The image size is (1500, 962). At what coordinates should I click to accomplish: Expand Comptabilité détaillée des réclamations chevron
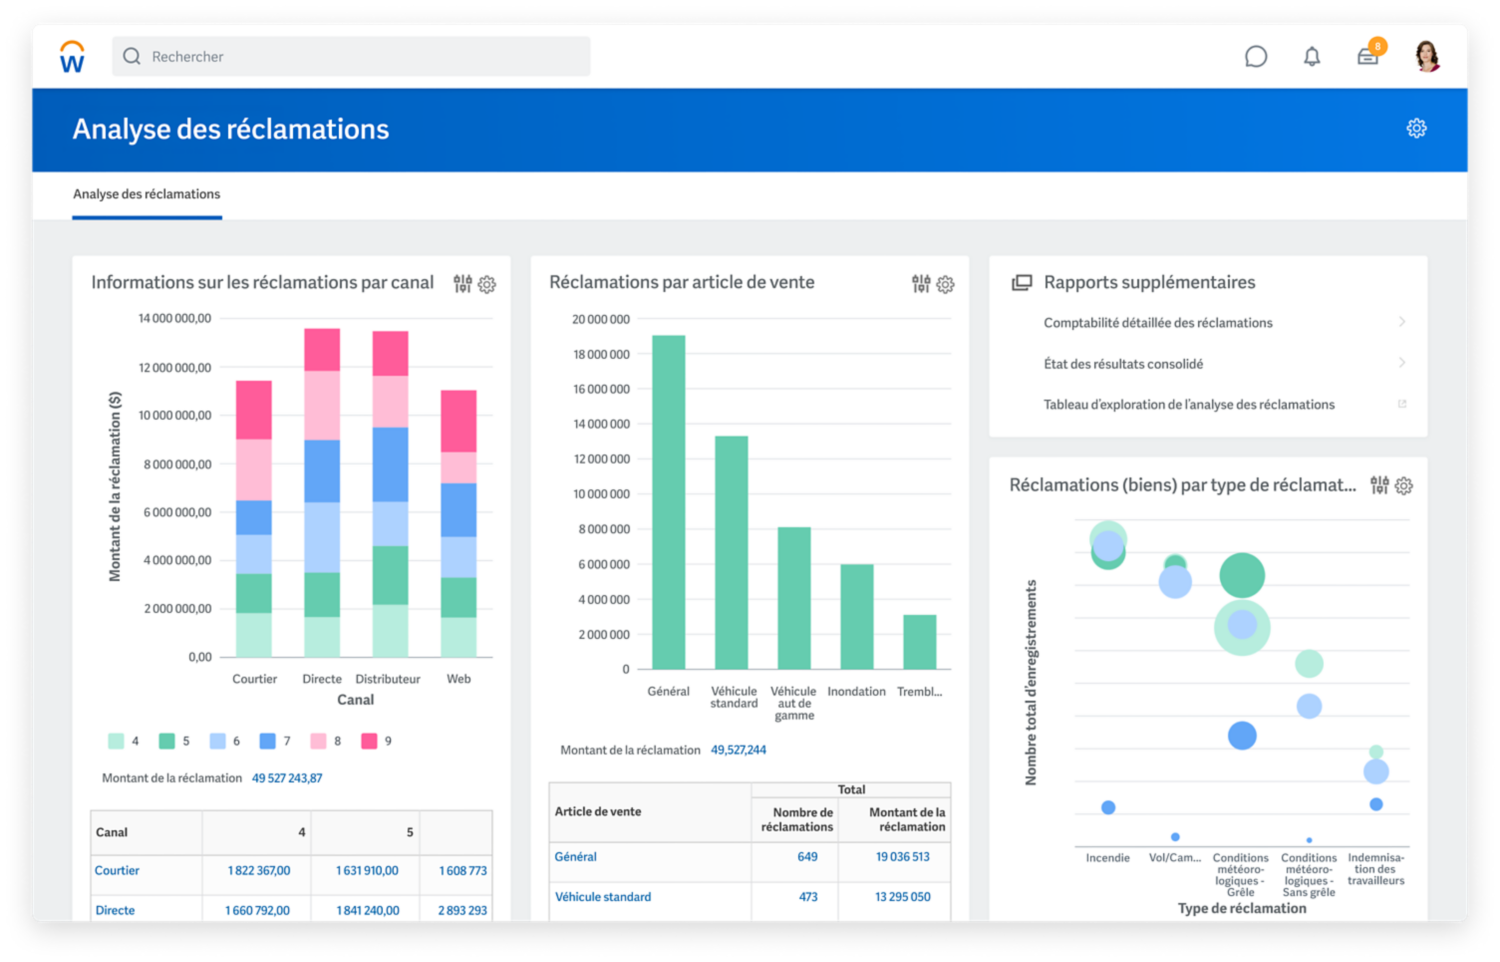1402,322
